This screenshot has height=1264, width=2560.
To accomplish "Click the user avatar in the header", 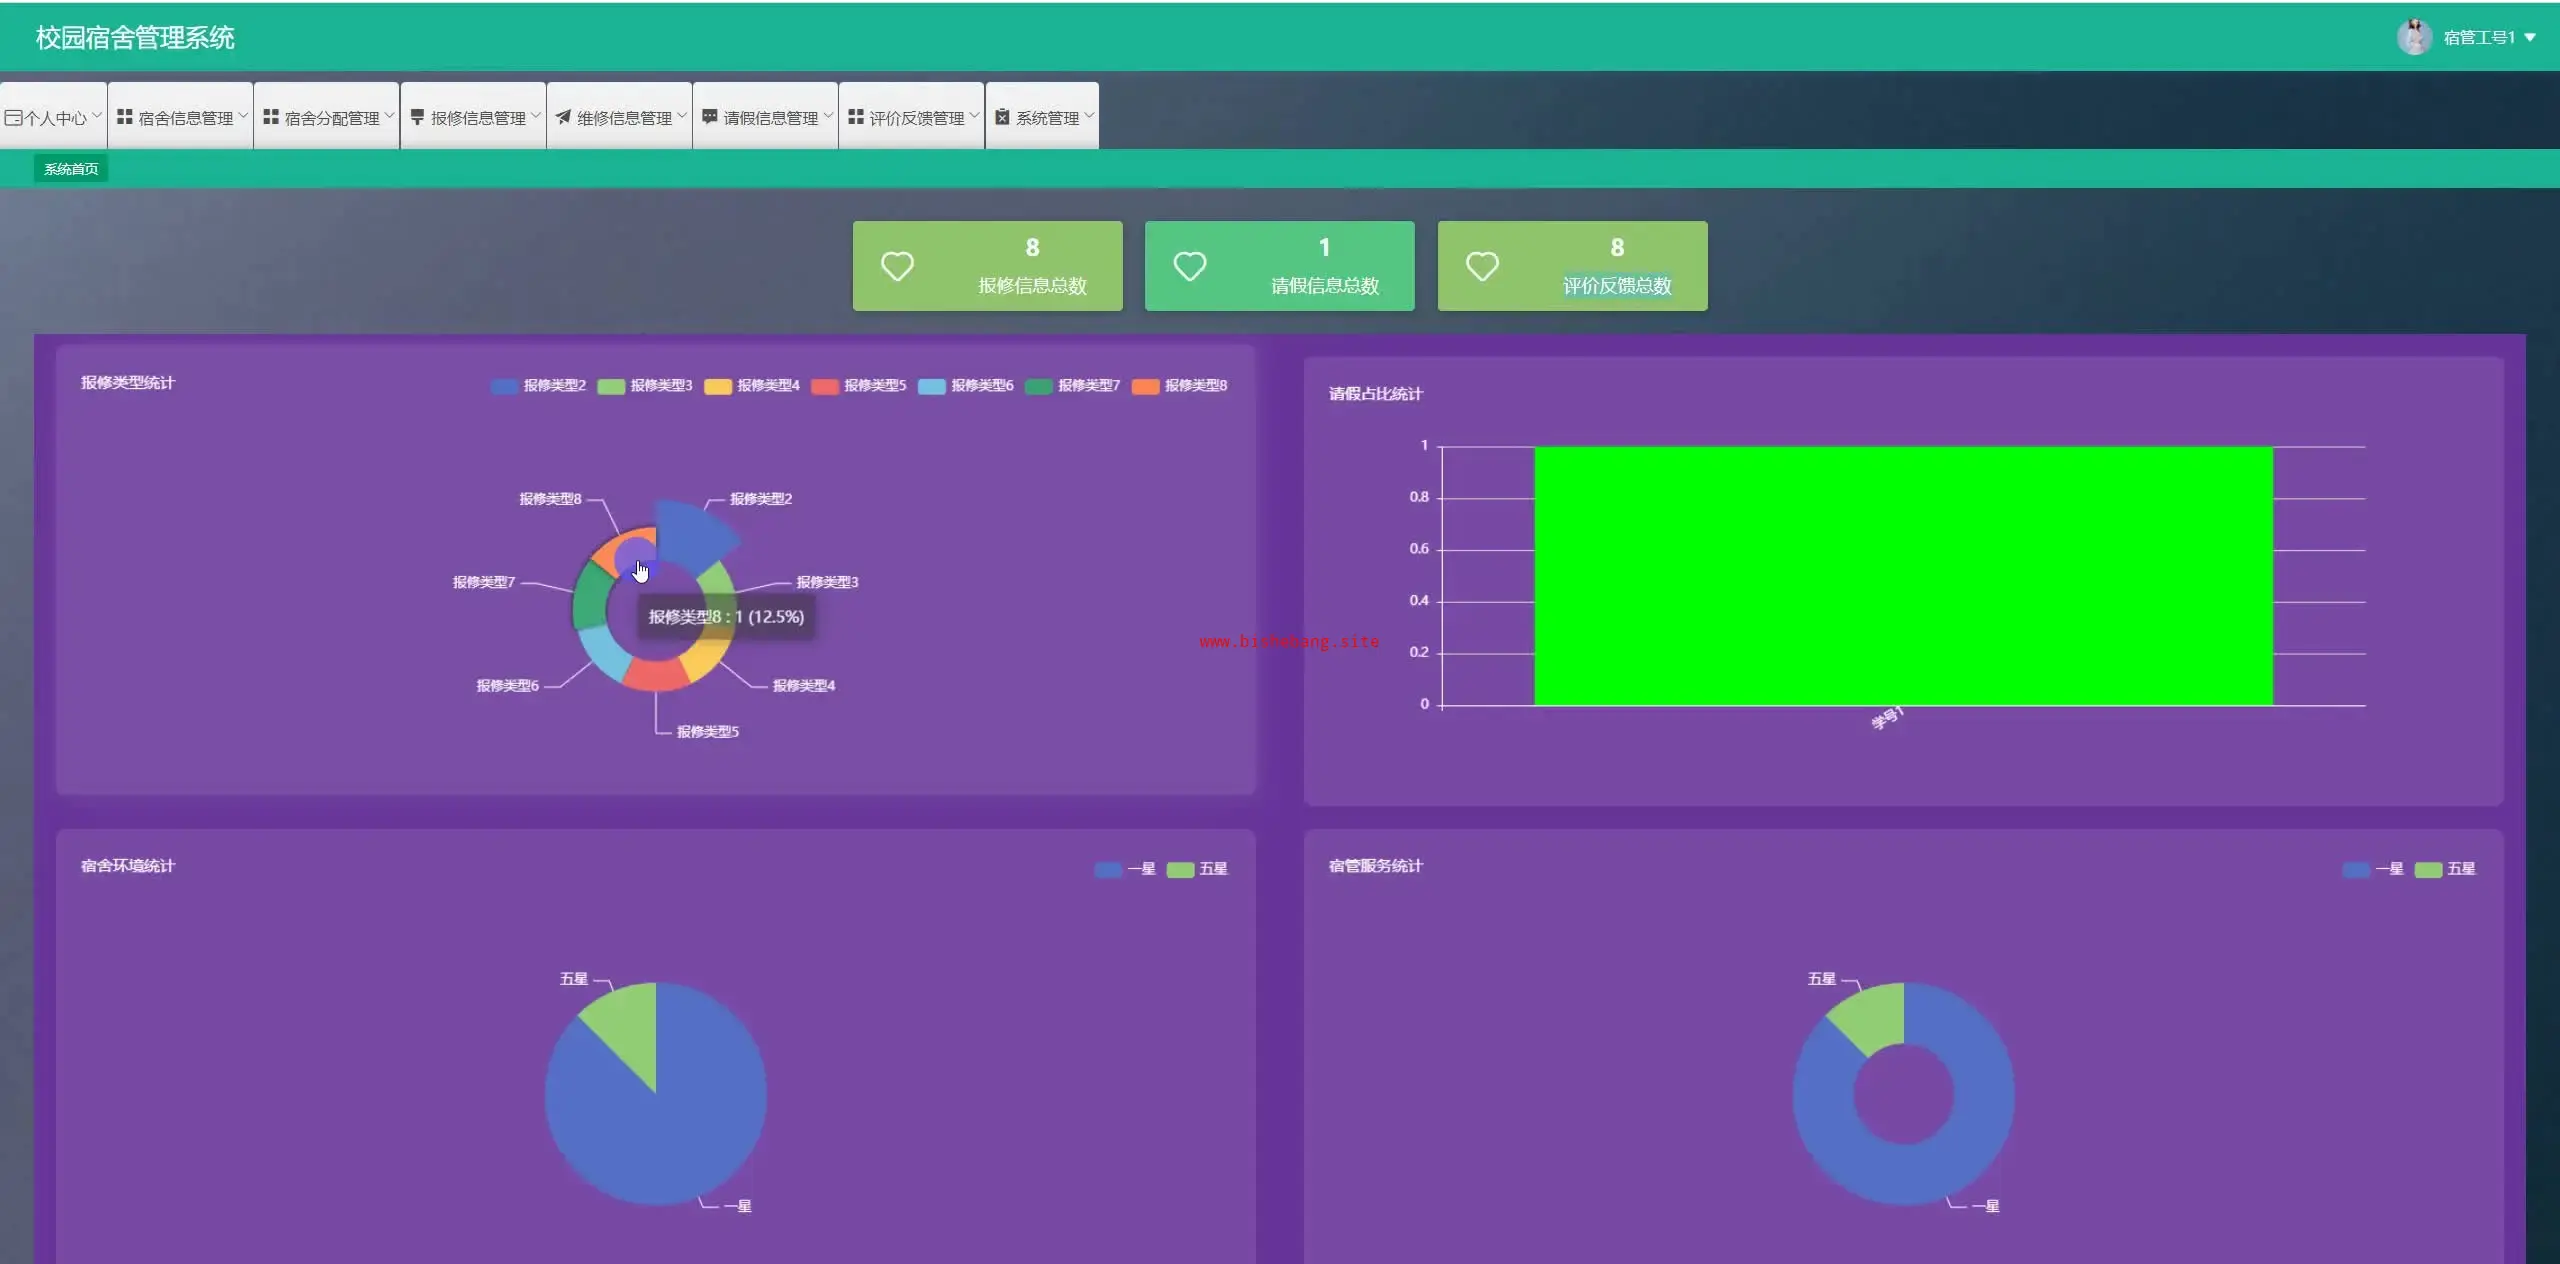I will [2413, 37].
